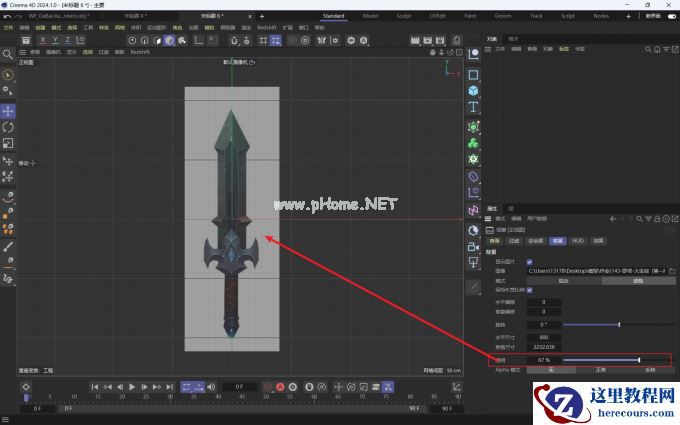680x425 pixels.
Task: Choose Alpha mode None (无) option
Action: (551, 370)
